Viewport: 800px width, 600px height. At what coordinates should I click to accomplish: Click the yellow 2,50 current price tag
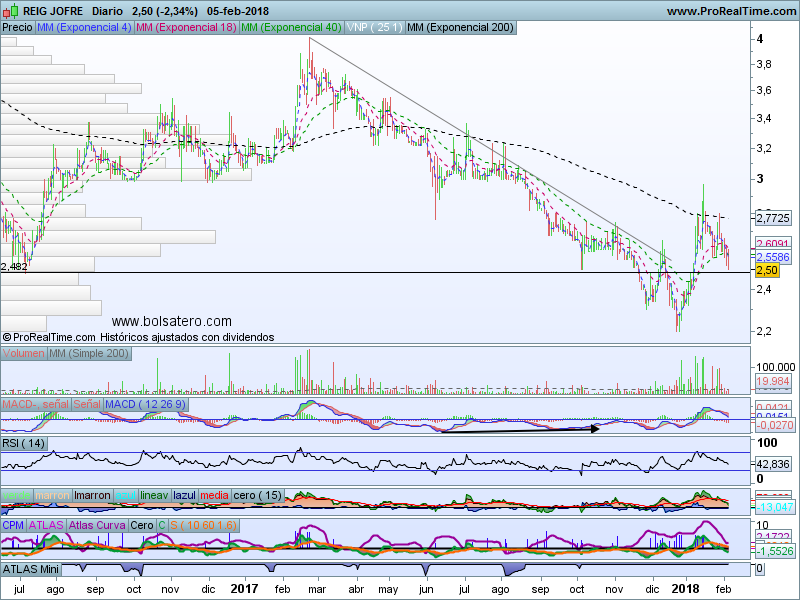point(767,271)
